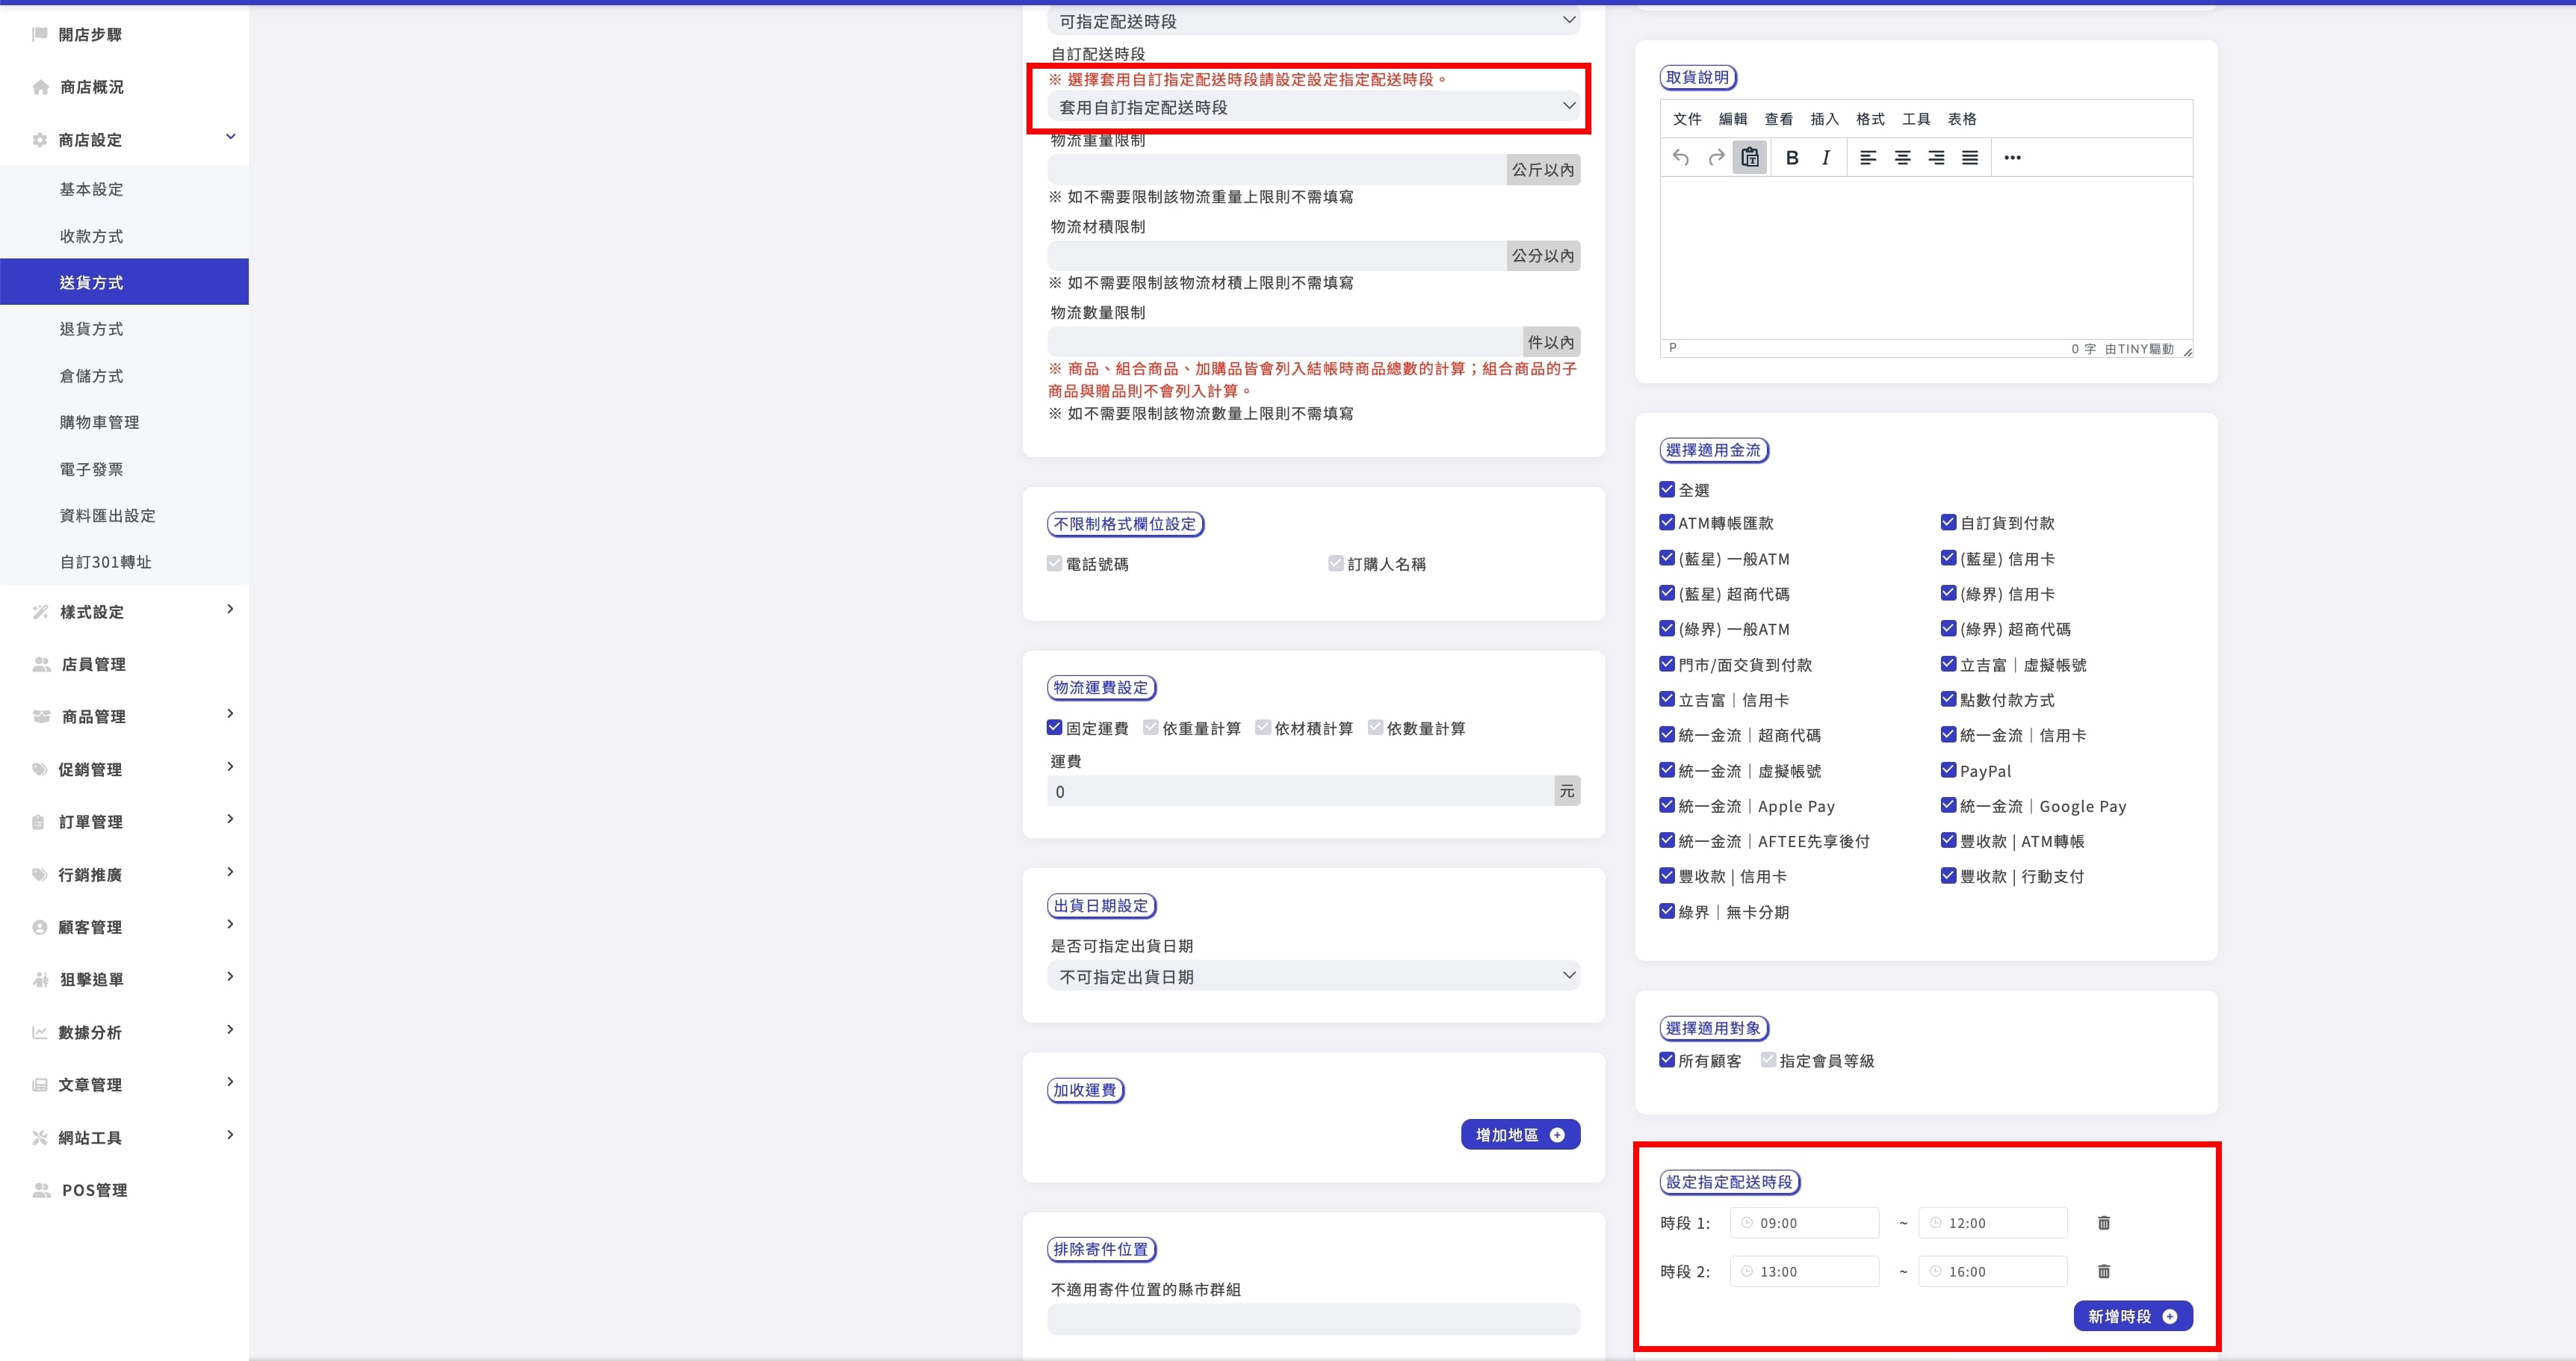Click the 物流重量限制 input field
This screenshot has height=1361, width=2576.
click(x=1276, y=169)
